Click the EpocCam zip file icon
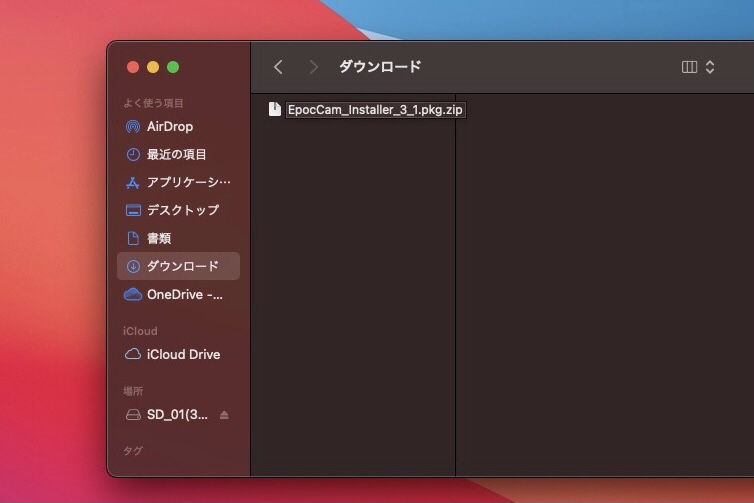This screenshot has width=754, height=503. point(275,109)
